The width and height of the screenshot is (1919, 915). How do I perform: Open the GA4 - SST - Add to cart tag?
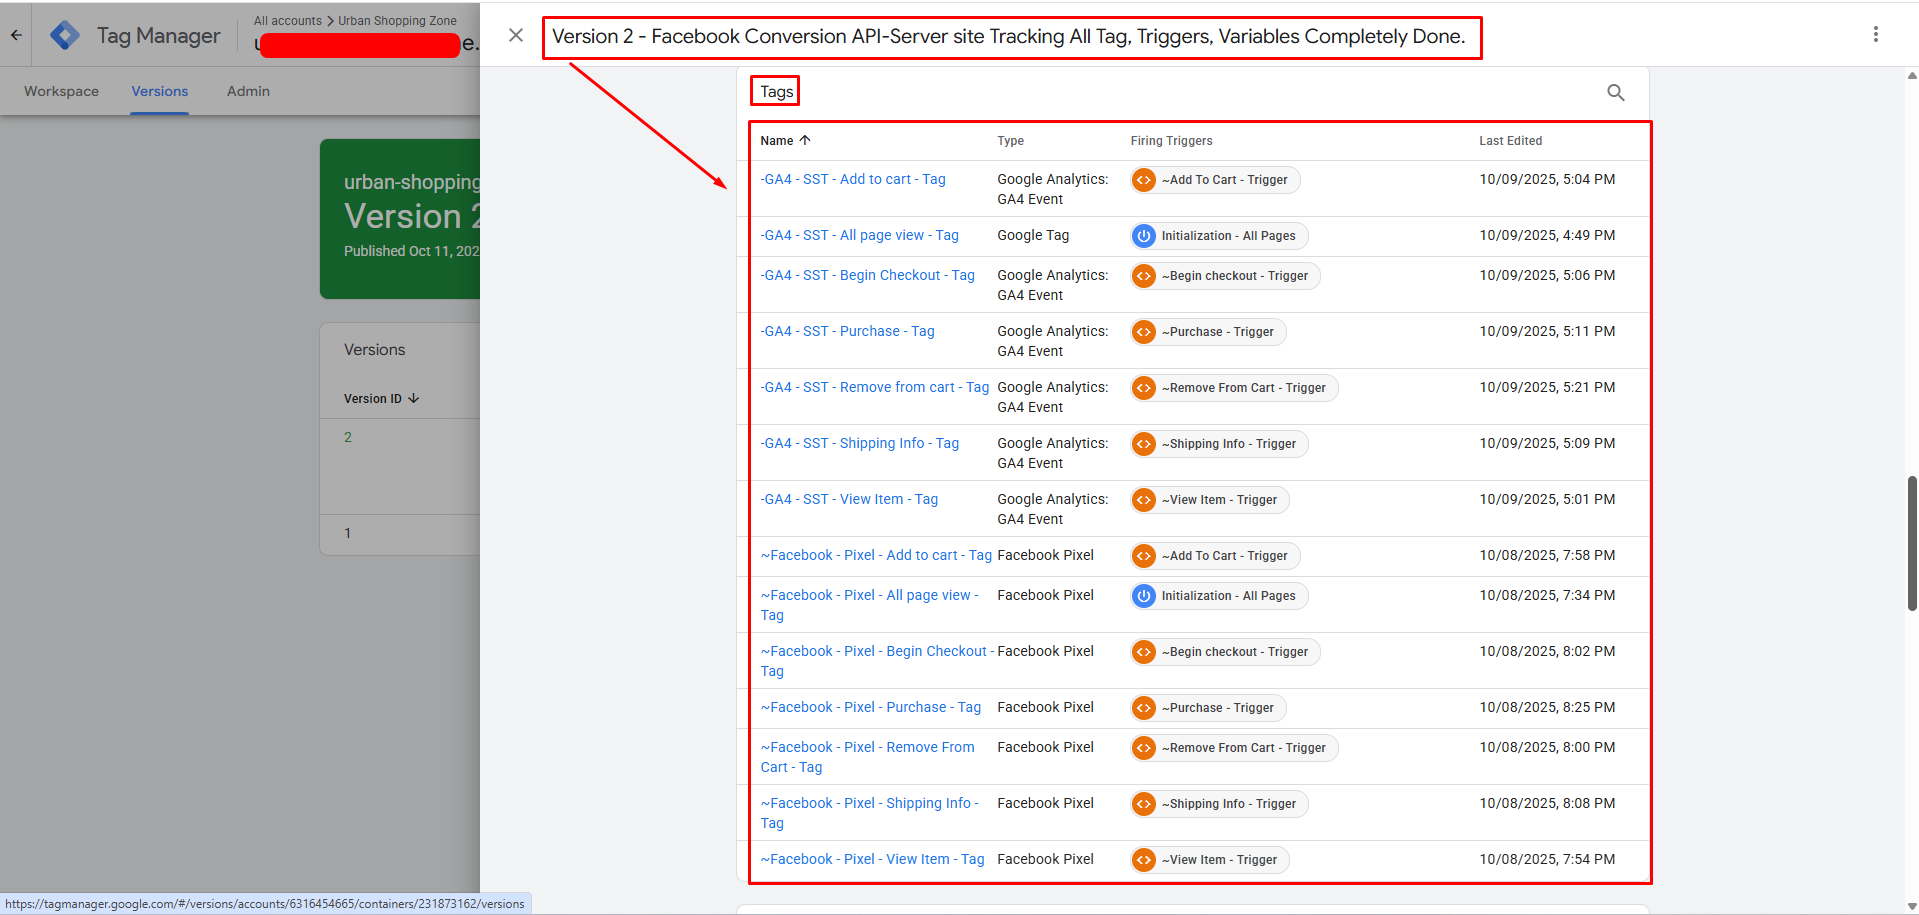pyautogui.click(x=853, y=180)
